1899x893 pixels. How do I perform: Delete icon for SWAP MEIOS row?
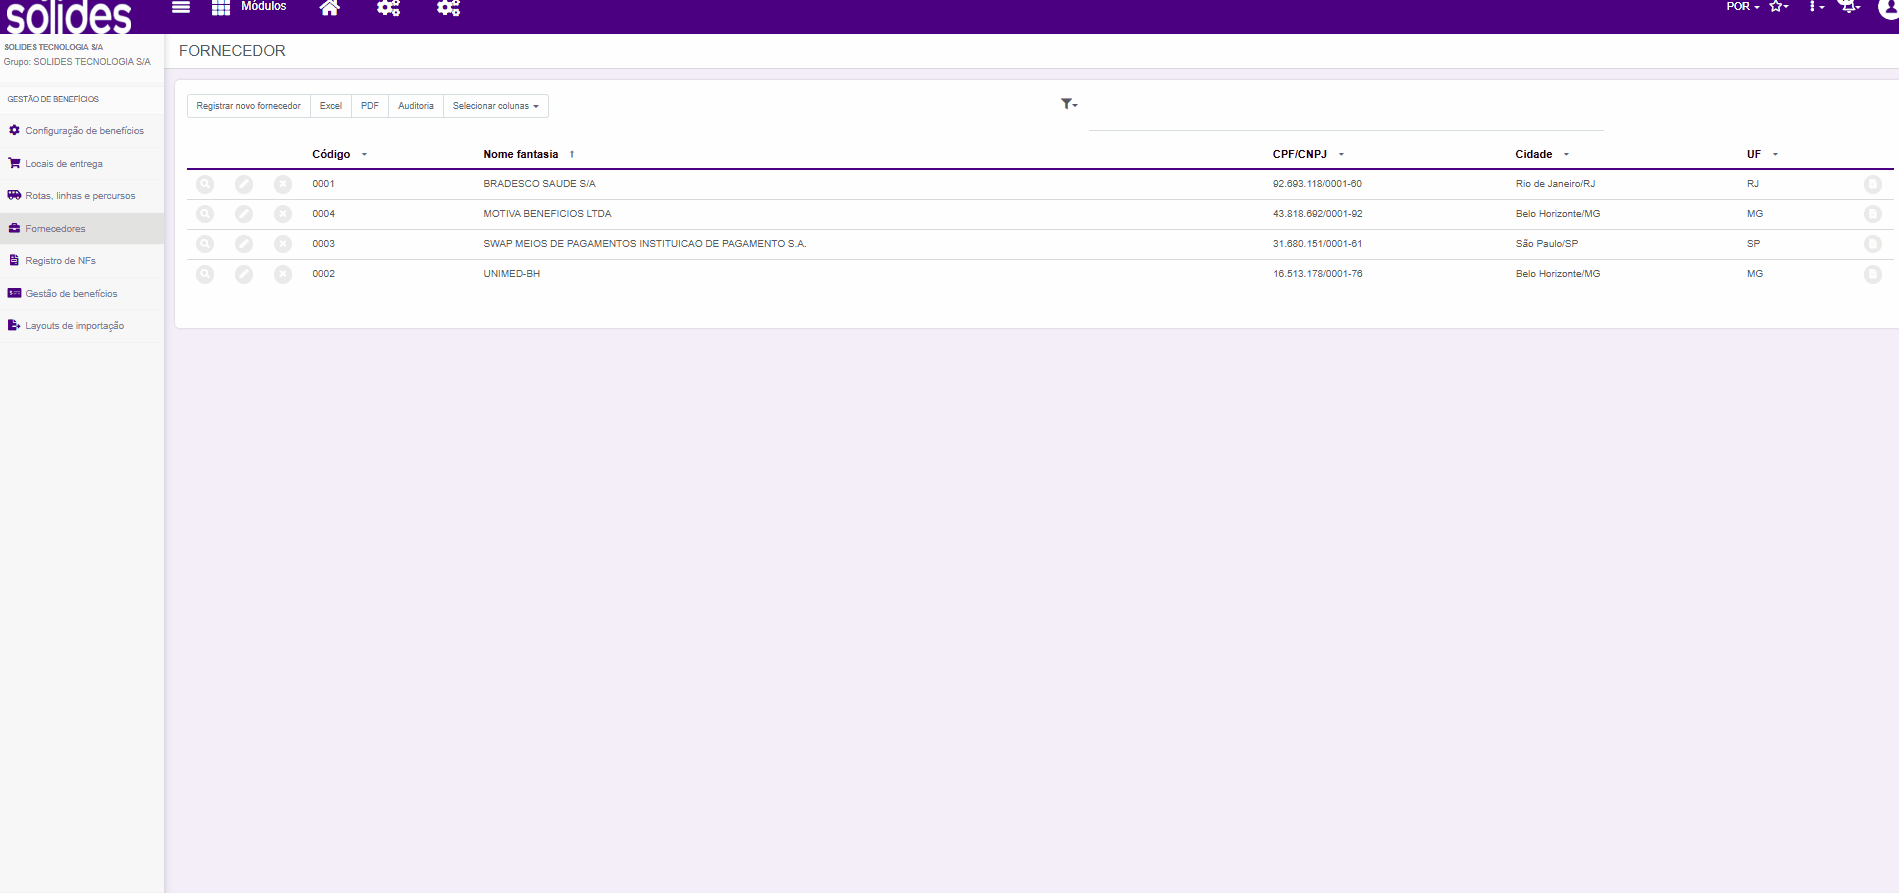tap(283, 244)
